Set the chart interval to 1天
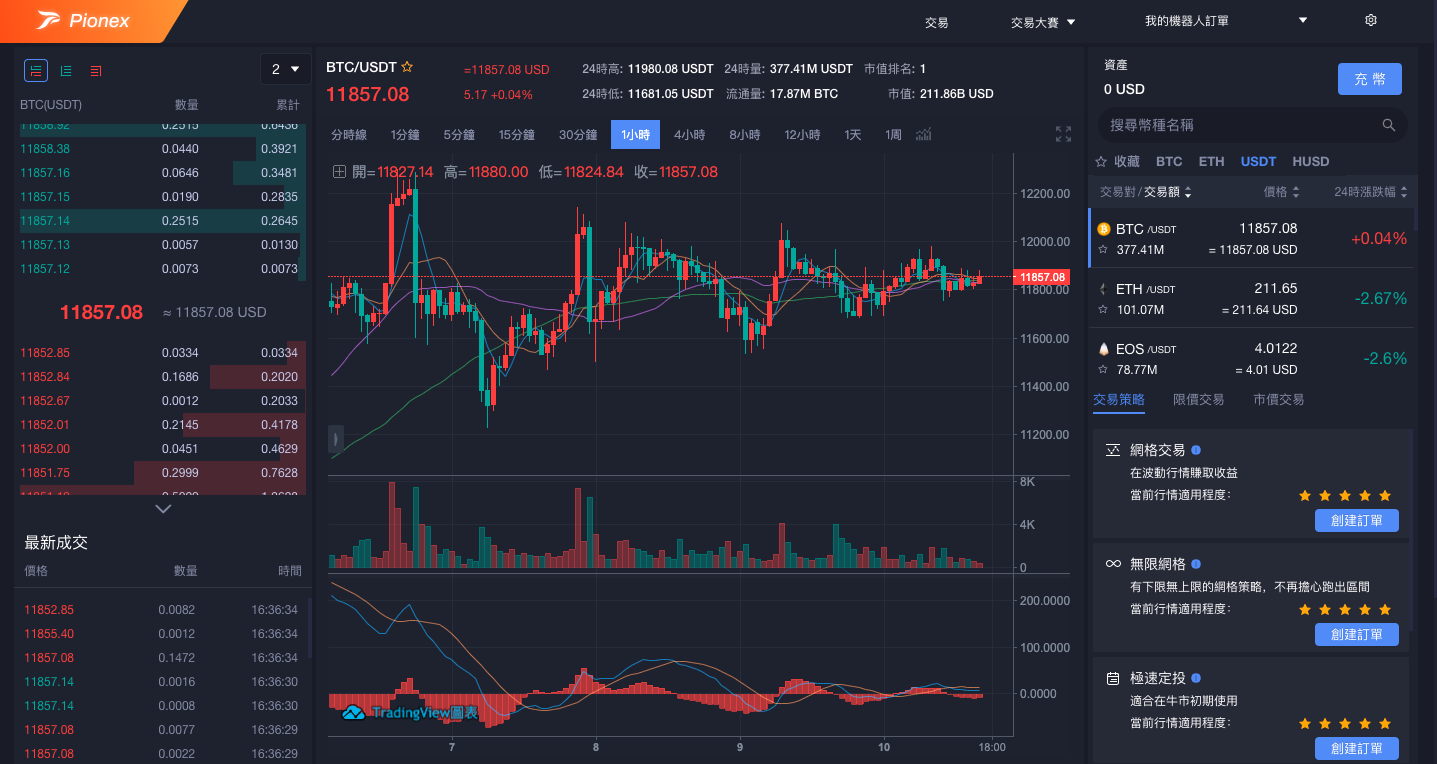The height and width of the screenshot is (764, 1437). click(x=853, y=135)
